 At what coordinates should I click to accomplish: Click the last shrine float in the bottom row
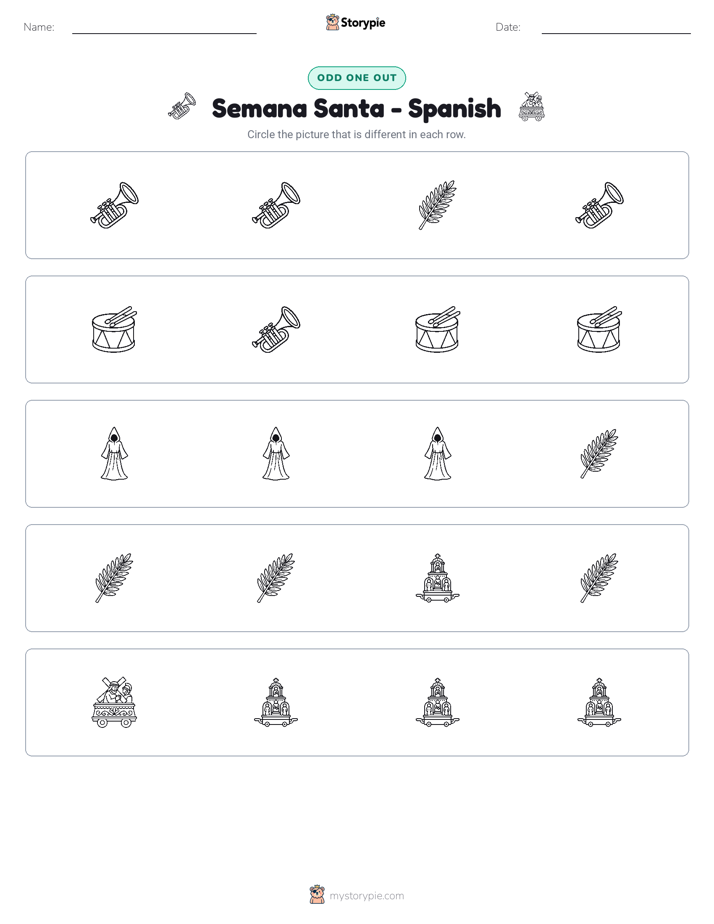[599, 702]
